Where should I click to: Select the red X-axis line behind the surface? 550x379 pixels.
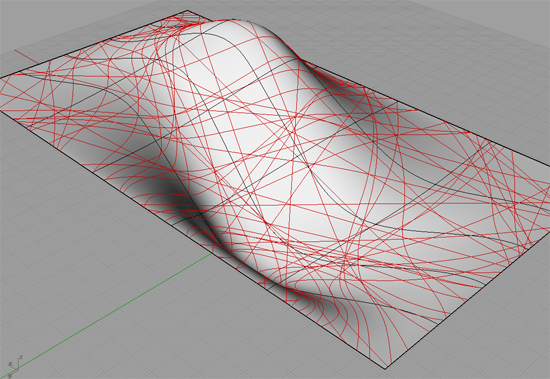point(26,57)
